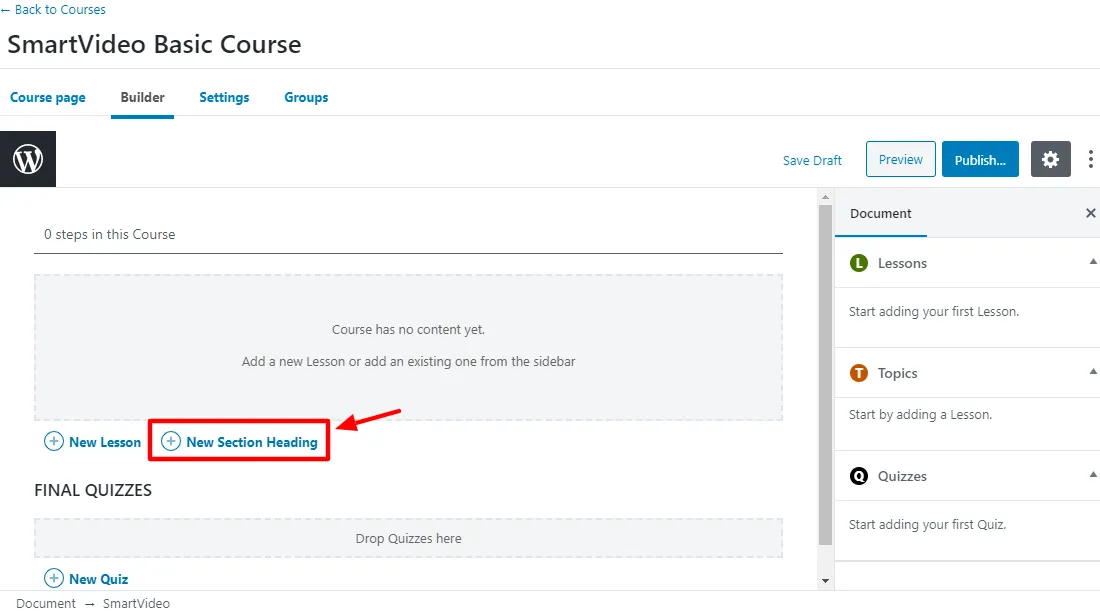Click the plus icon beside New Section Heading
Image resolution: width=1100 pixels, height=615 pixels.
pos(170,441)
